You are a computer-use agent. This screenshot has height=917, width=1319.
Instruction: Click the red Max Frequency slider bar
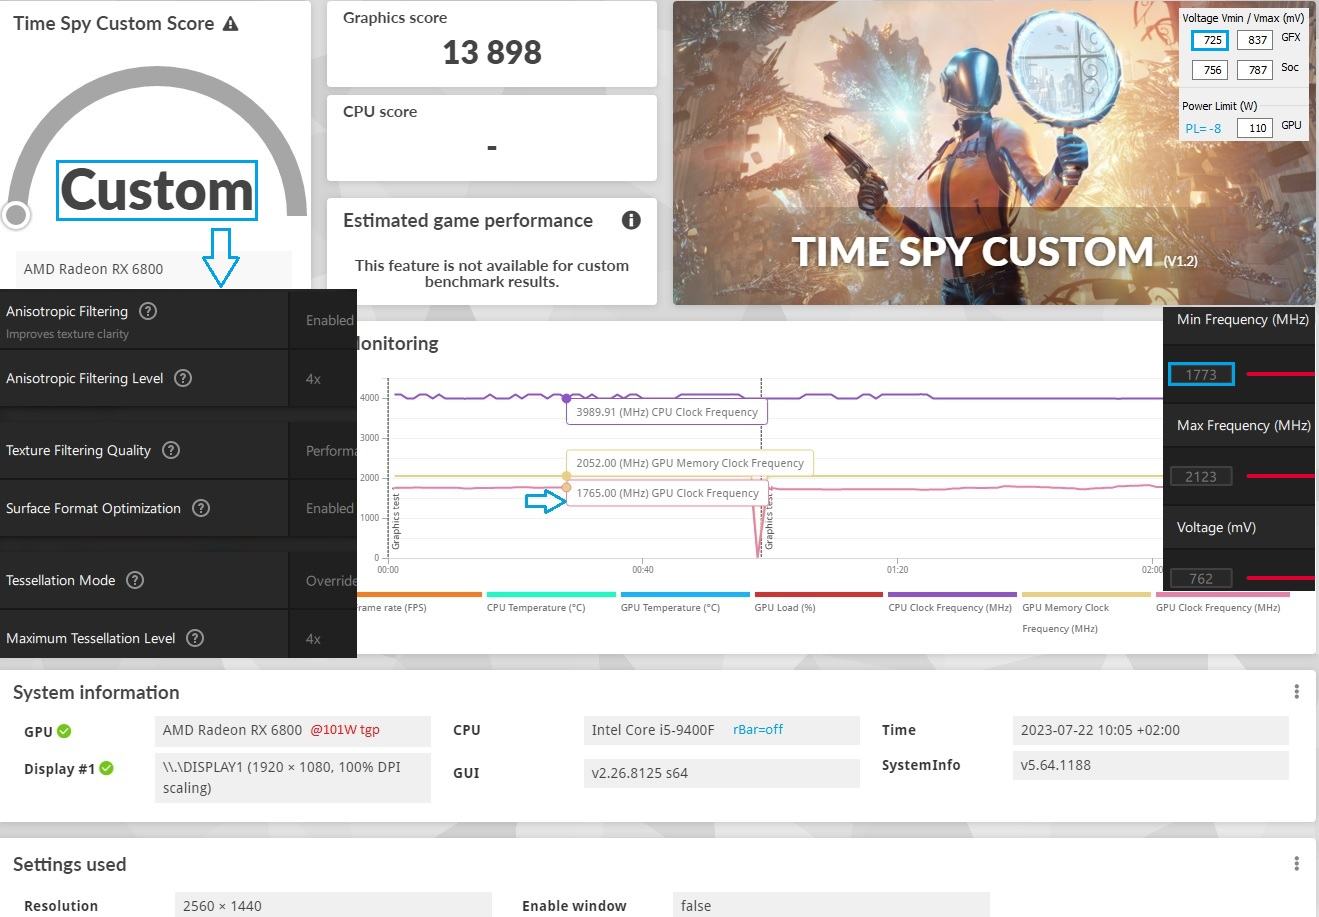[x=1279, y=476]
